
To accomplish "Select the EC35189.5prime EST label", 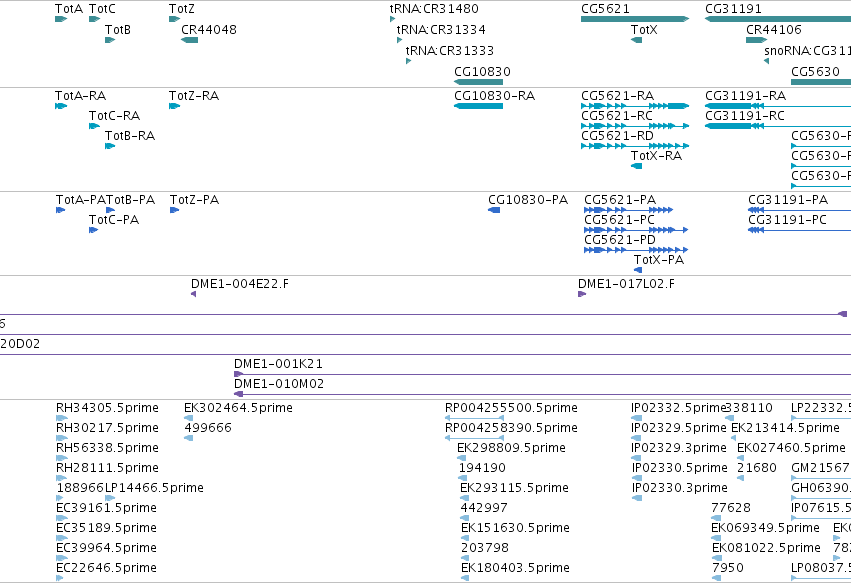I will coord(106,528).
